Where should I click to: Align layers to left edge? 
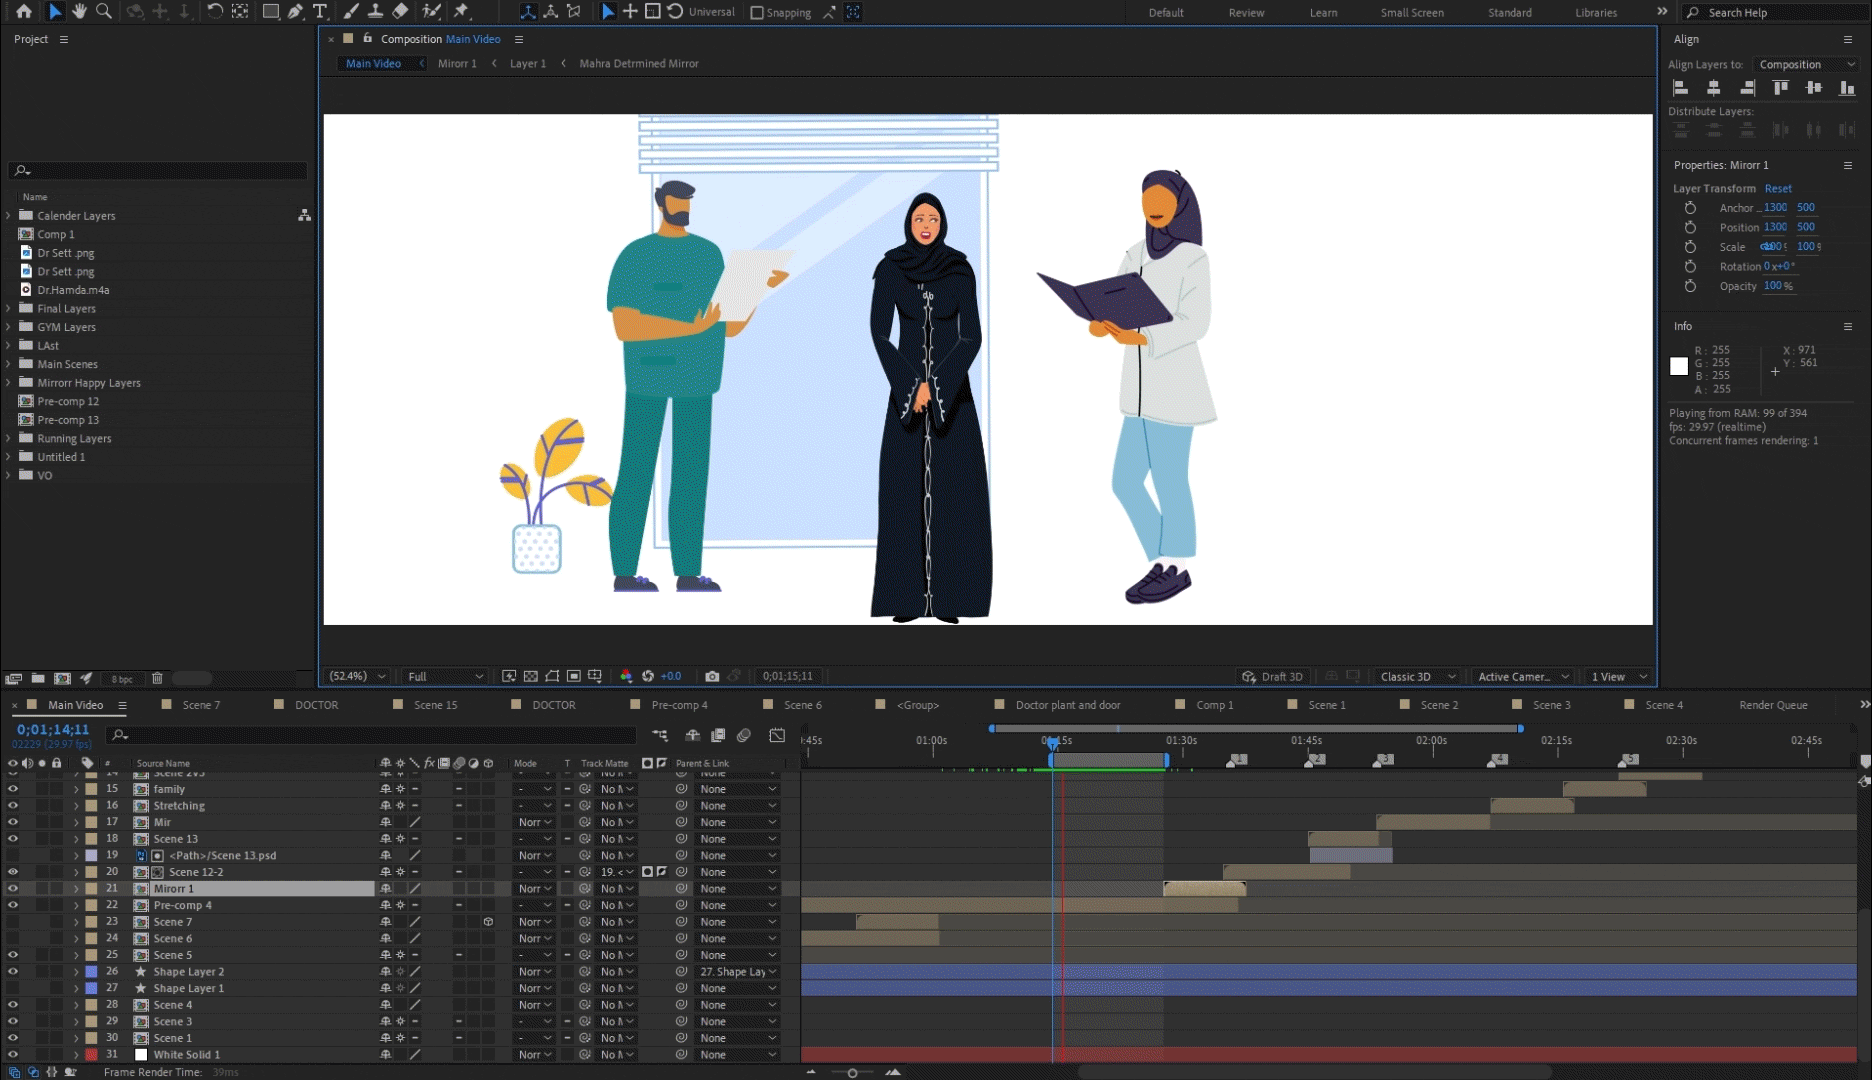coord(1681,88)
